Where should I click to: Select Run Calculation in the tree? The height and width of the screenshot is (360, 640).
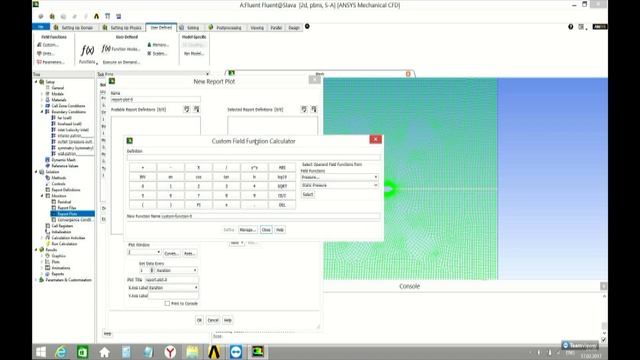pyautogui.click(x=61, y=244)
